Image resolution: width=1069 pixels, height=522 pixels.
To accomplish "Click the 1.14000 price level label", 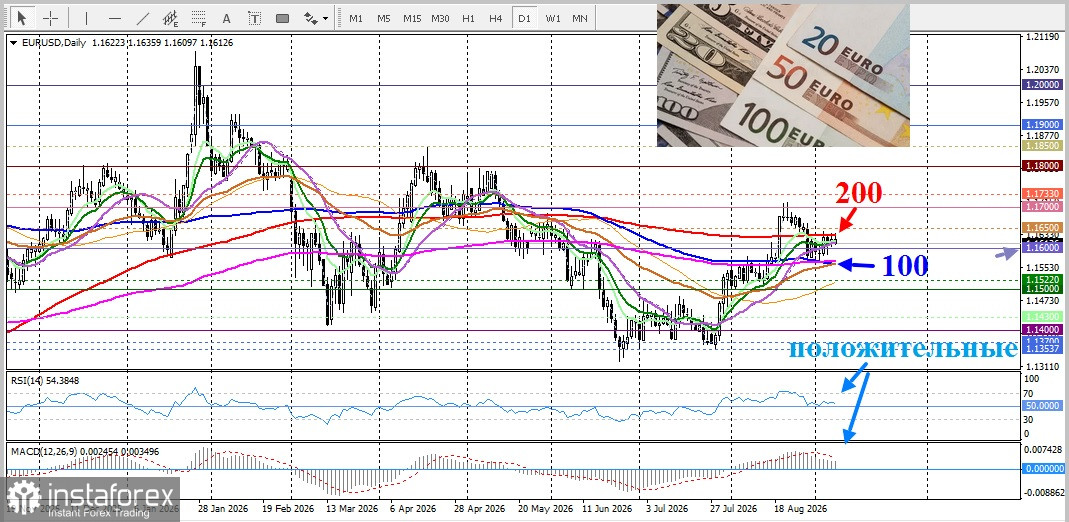I will (x=1043, y=329).
